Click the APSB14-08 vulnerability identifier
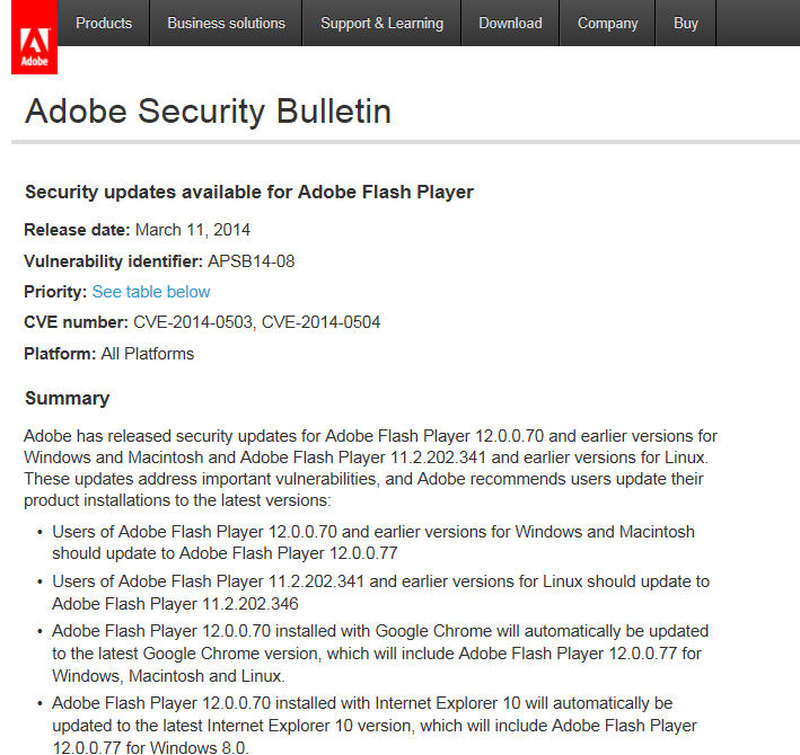Screen dimensions: 800x755 (251, 261)
